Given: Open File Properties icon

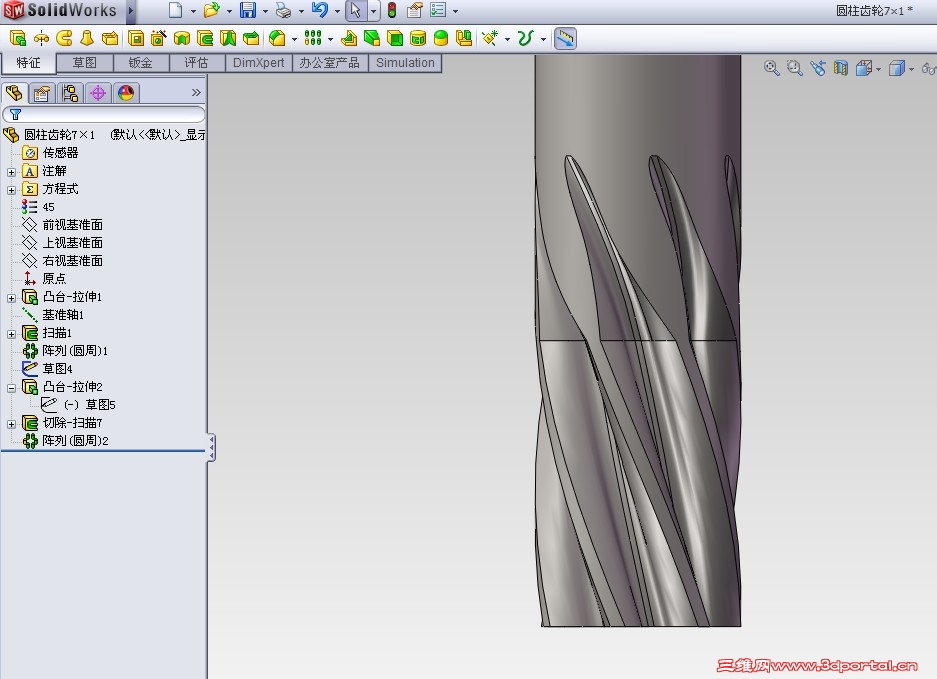Looking at the screenshot, I should tap(415, 10).
